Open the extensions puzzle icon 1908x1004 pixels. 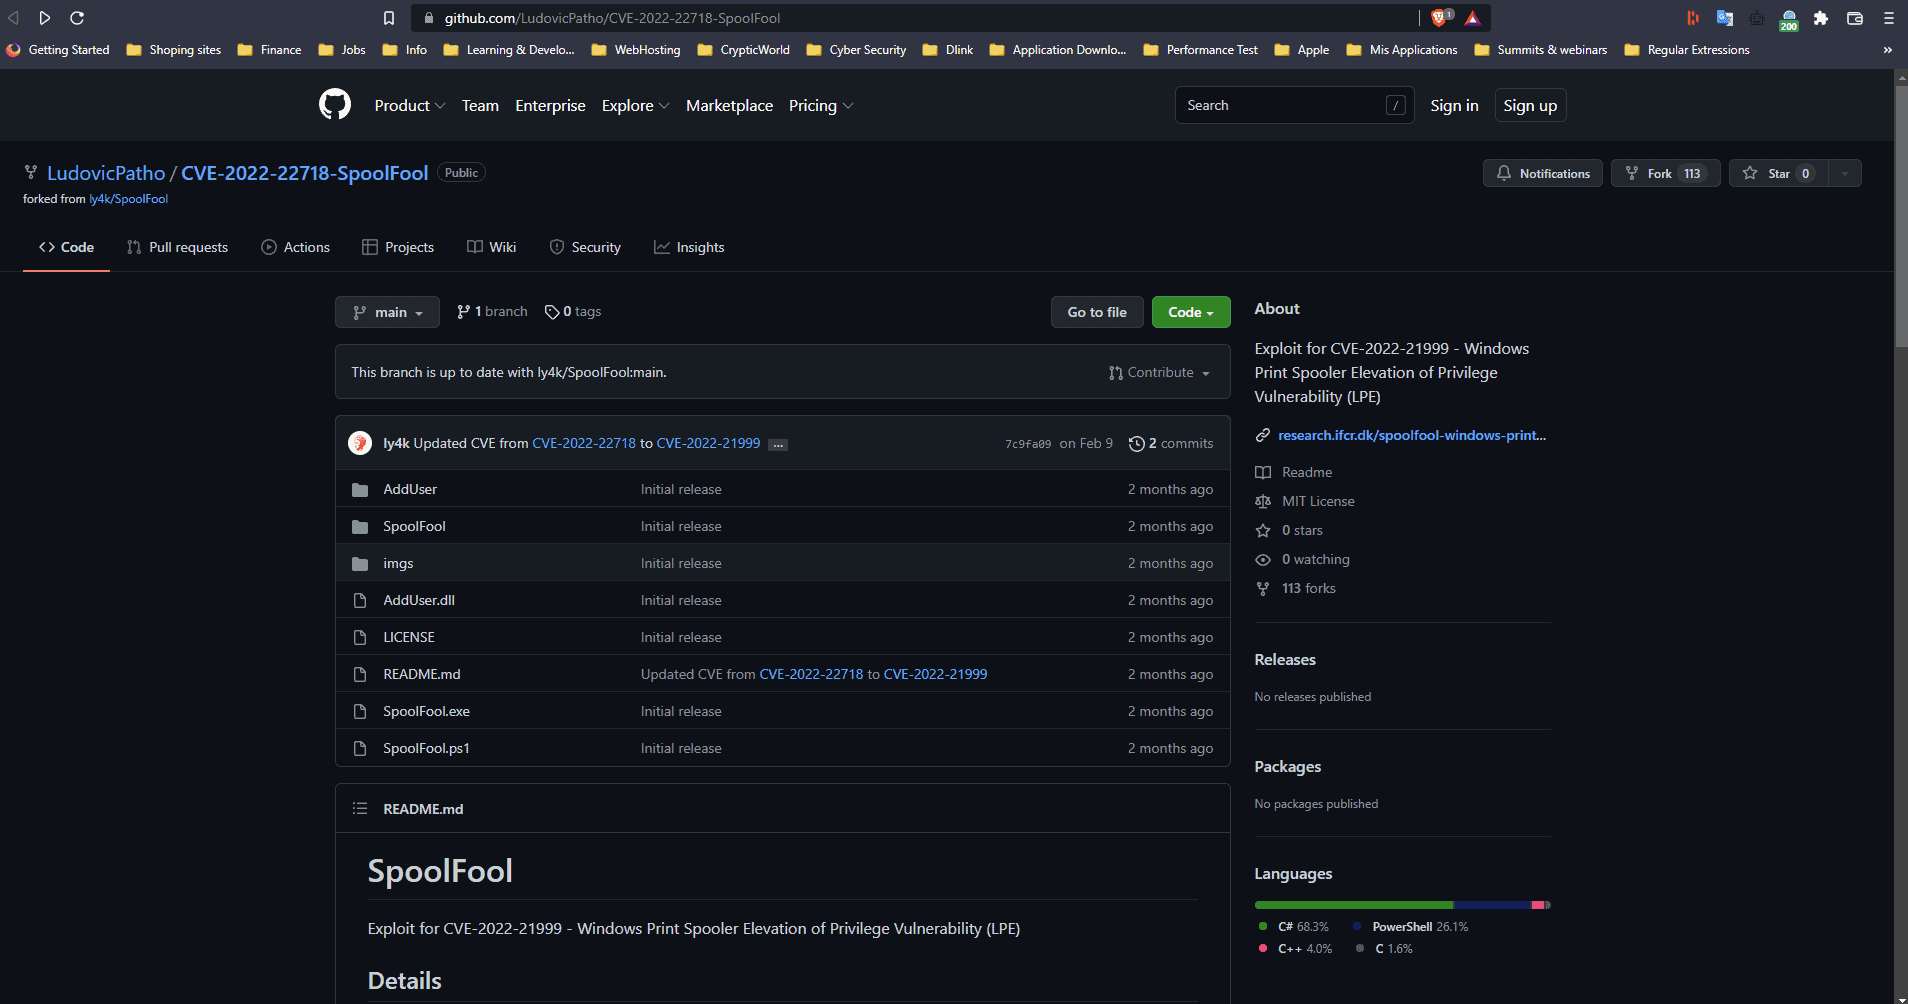(x=1821, y=18)
